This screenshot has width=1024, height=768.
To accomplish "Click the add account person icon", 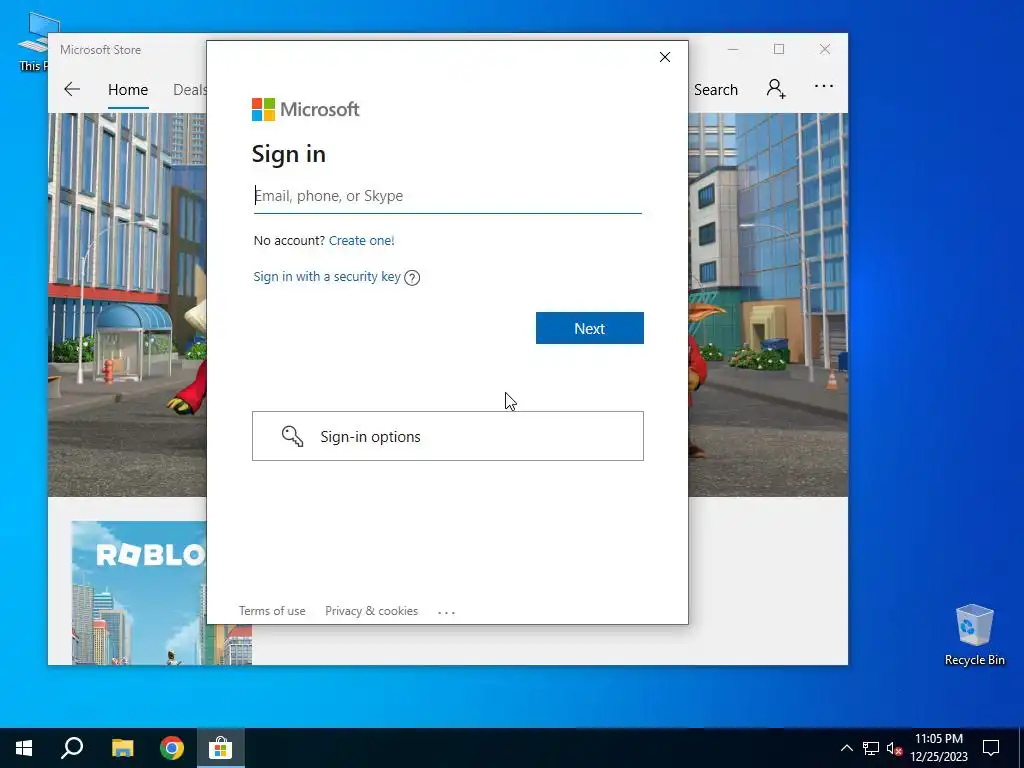I will coord(776,88).
